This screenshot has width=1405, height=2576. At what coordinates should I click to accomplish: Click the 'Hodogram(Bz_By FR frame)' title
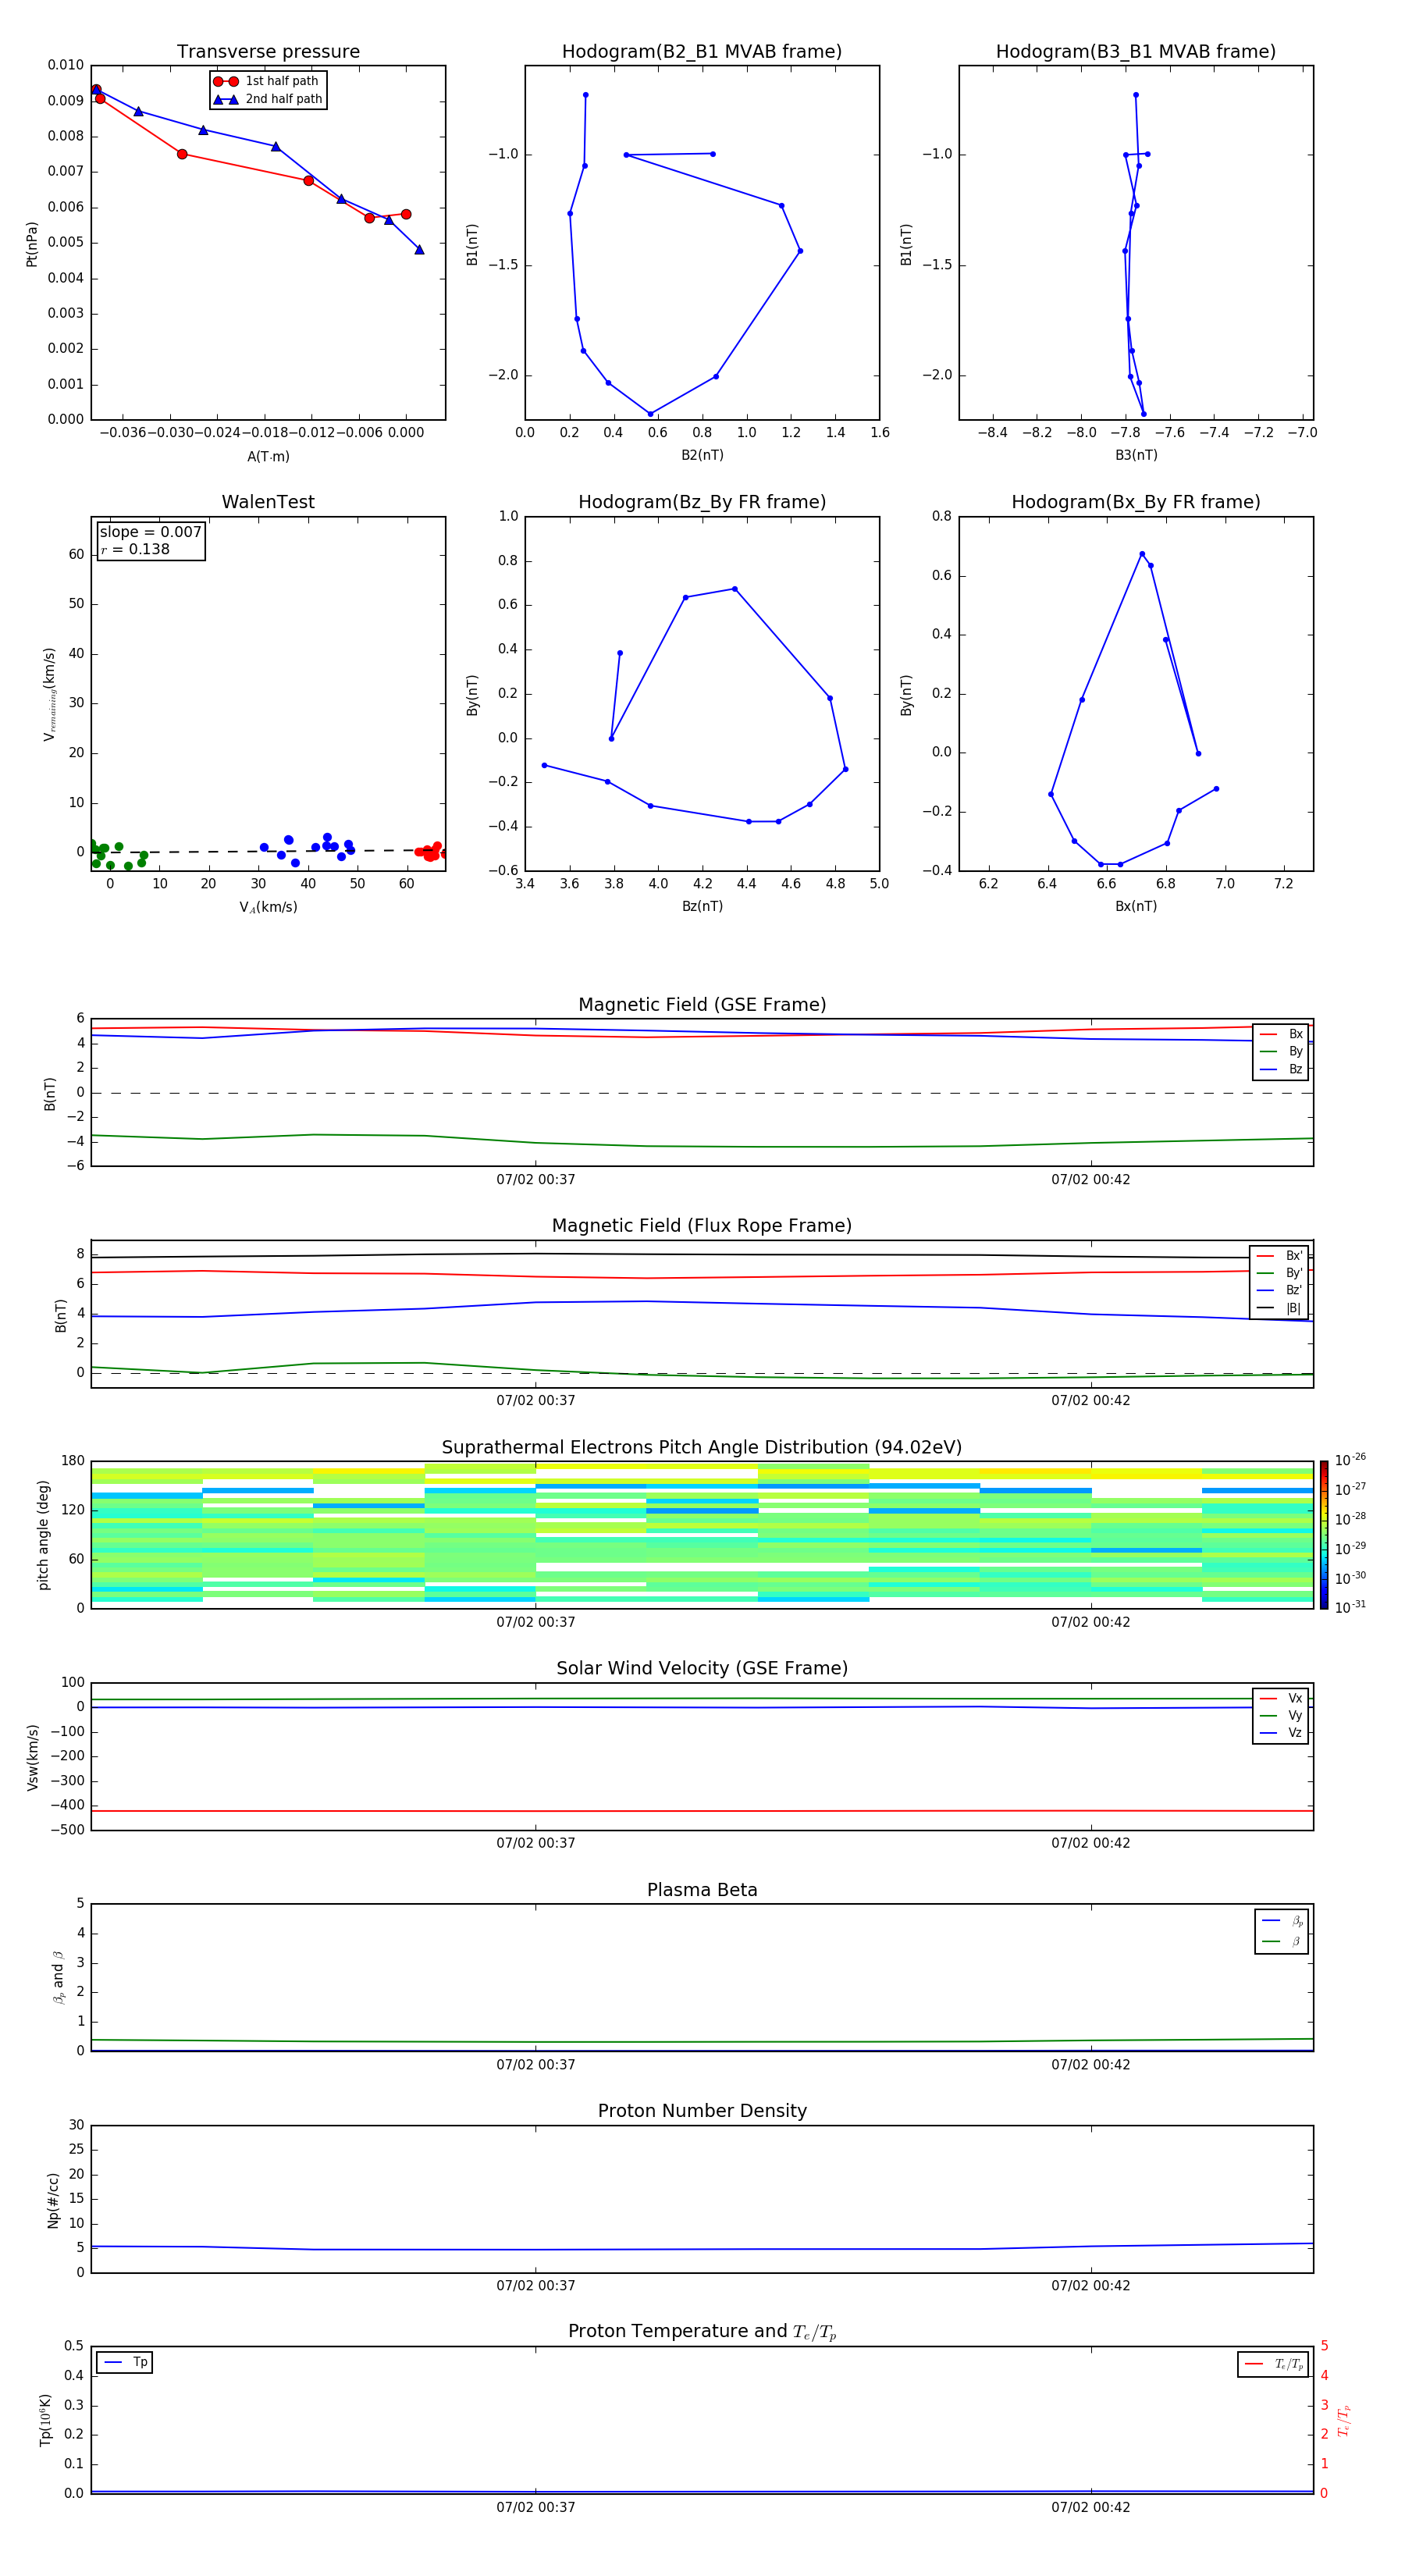(x=702, y=502)
